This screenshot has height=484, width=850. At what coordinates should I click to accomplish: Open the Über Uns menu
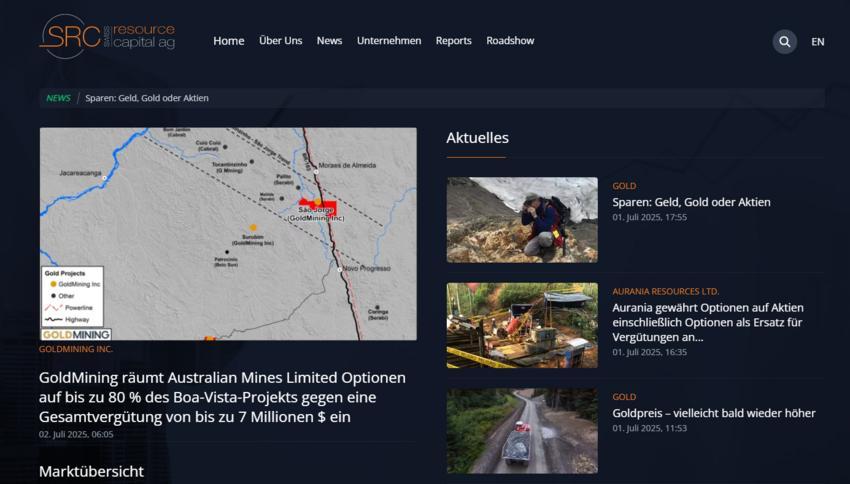(x=280, y=41)
